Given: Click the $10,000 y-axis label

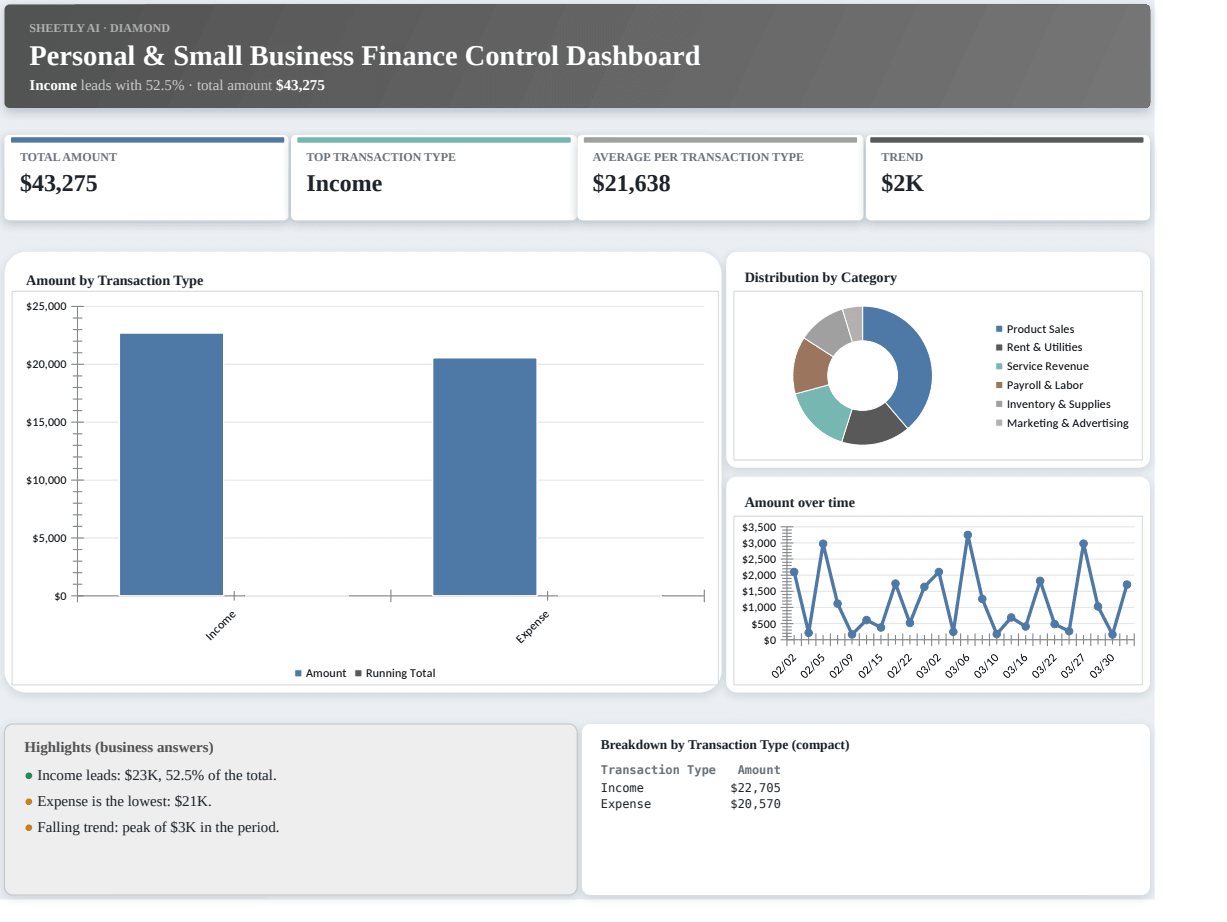Looking at the screenshot, I should [x=46, y=480].
